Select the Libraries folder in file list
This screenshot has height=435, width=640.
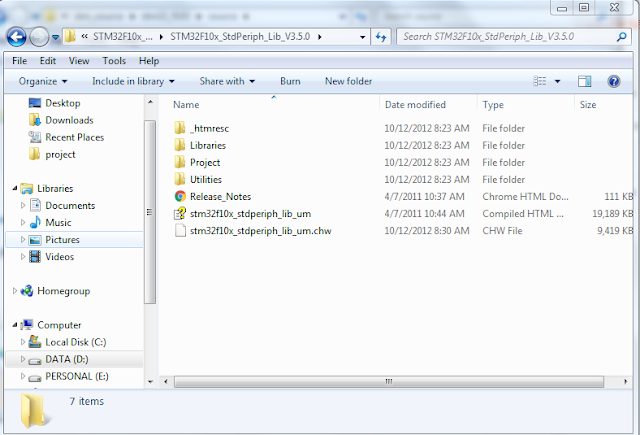tap(208, 146)
